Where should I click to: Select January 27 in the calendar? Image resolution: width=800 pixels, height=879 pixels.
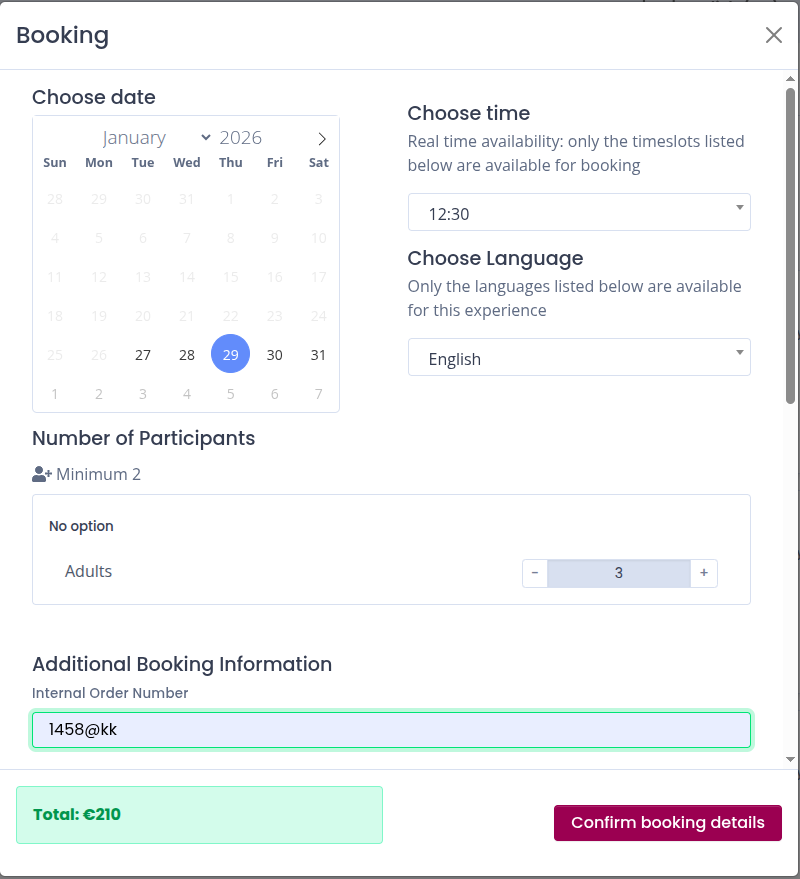click(x=143, y=355)
